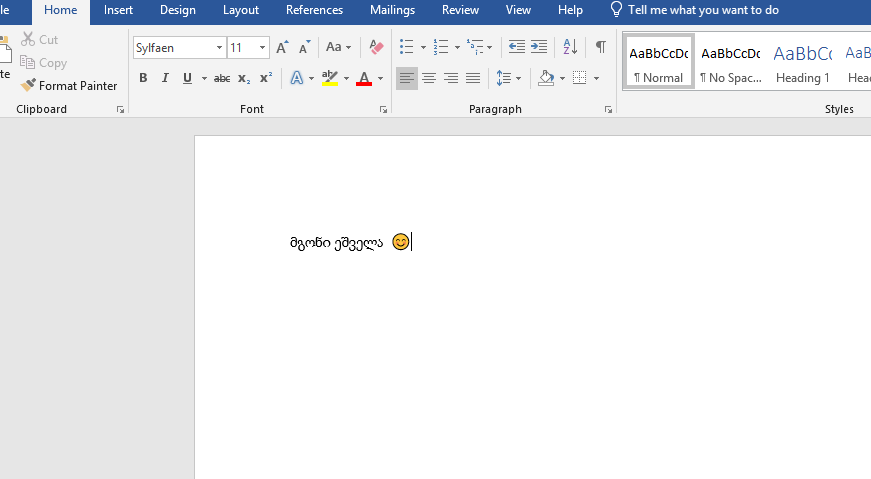Switch to the Insert ribbon tab
The width and height of the screenshot is (871, 479).
point(118,10)
